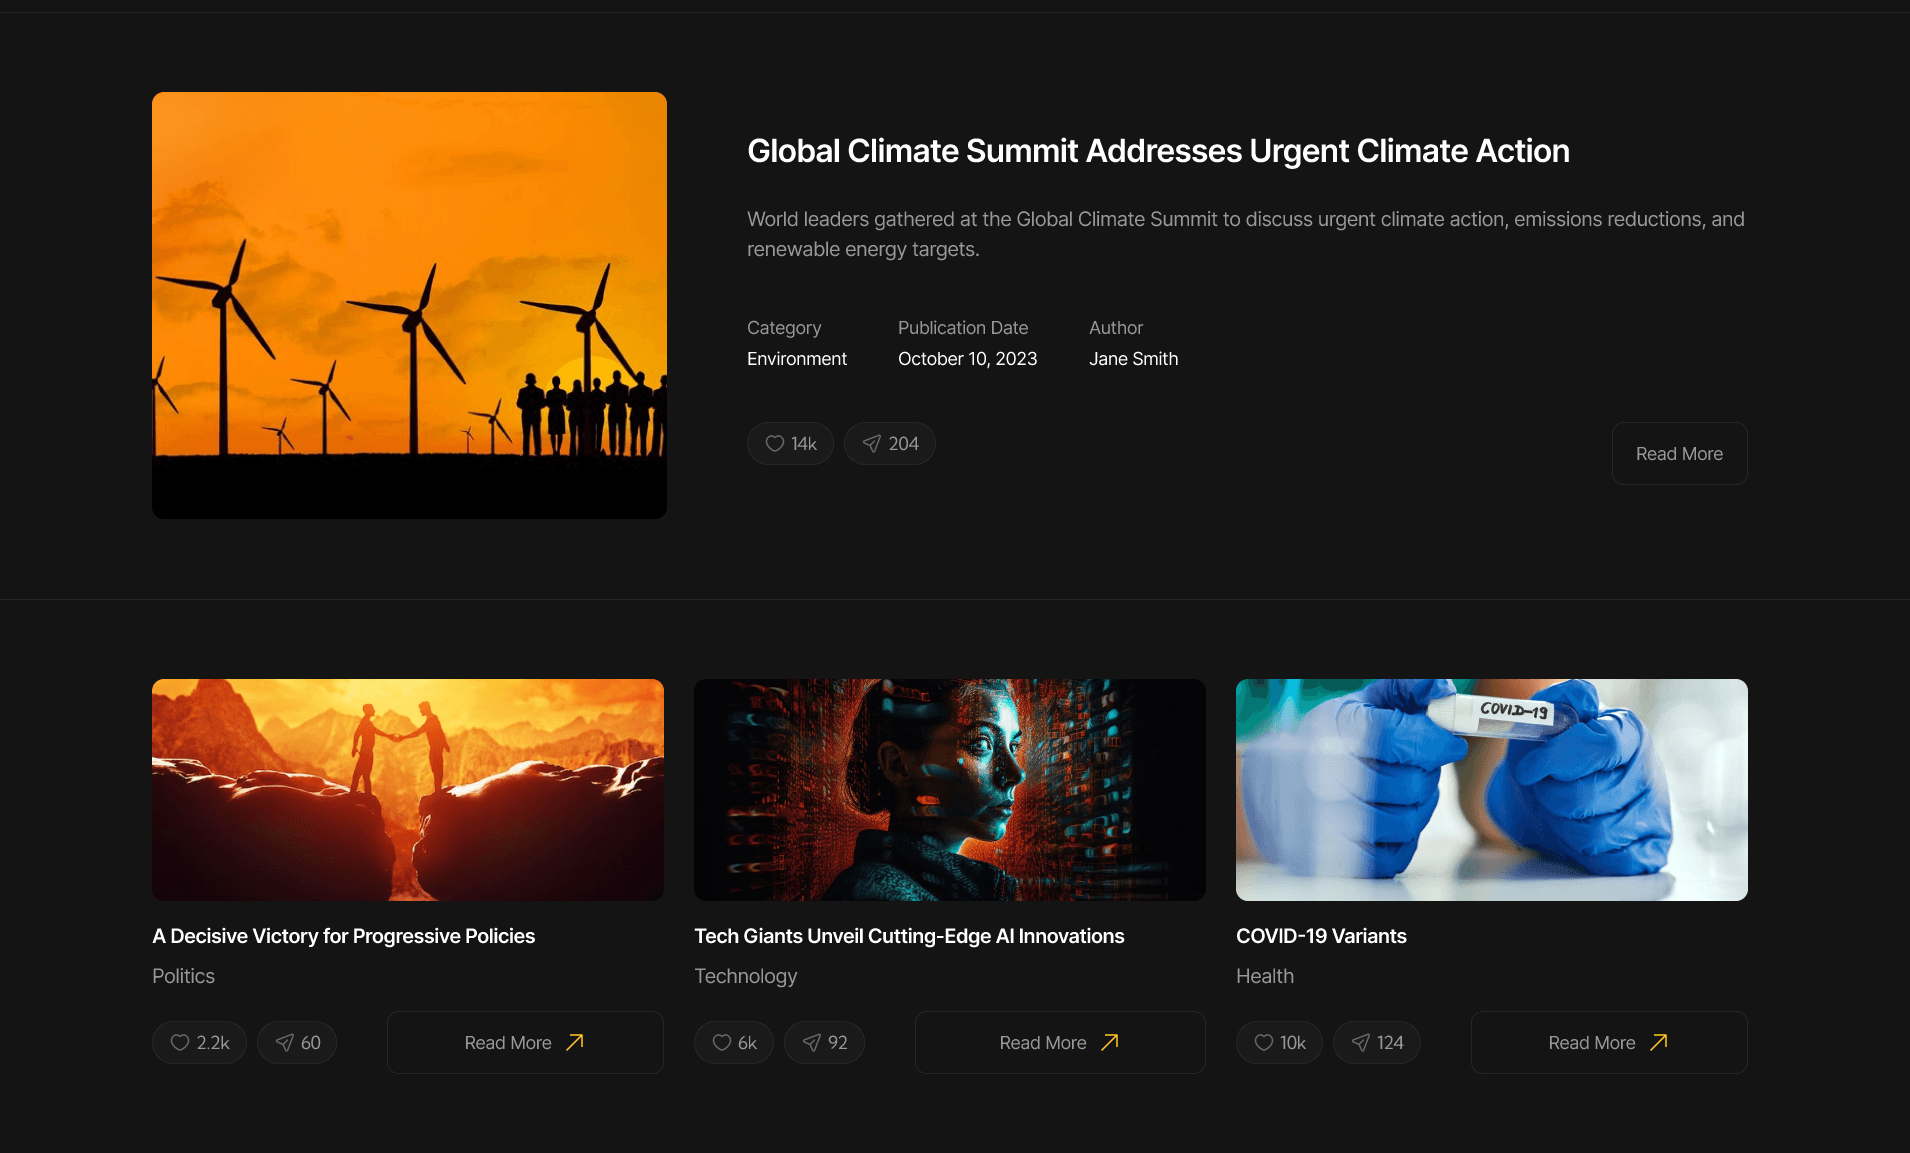Open the Global Climate Summit headline

point(1157,151)
